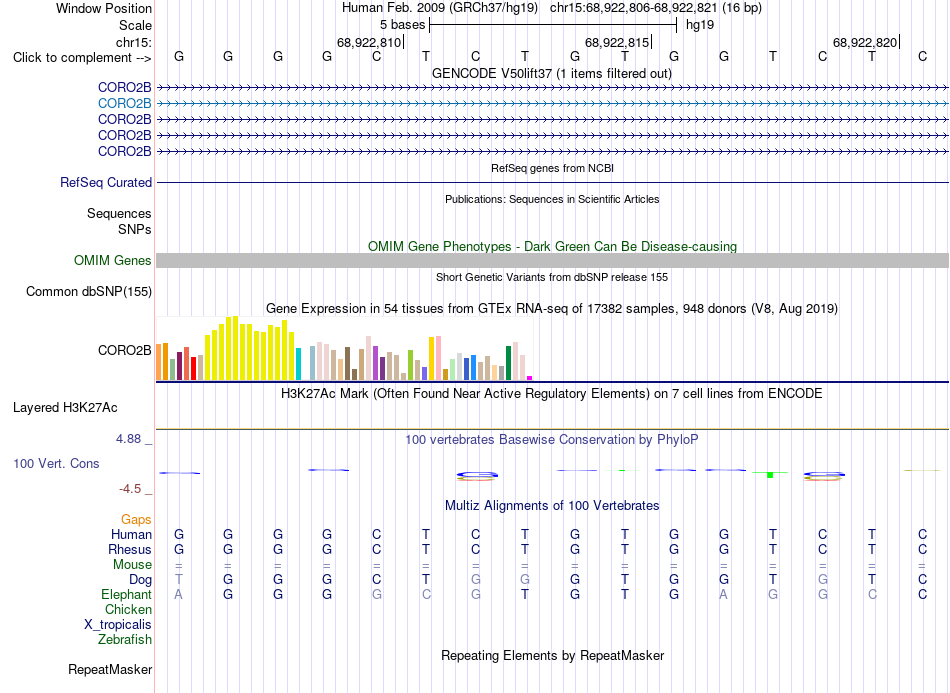Click the red bar in GTEx chart
Screen dimensions: 950x693
pos(193,368)
